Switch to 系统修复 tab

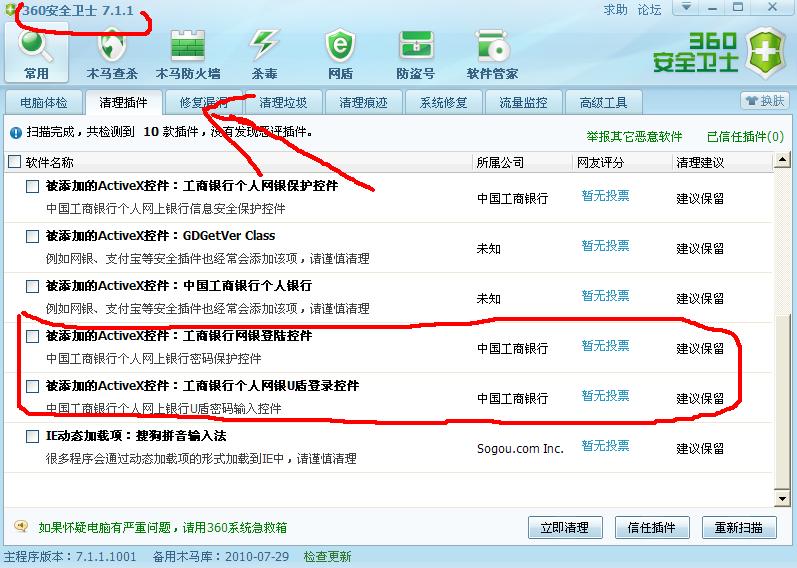(443, 103)
